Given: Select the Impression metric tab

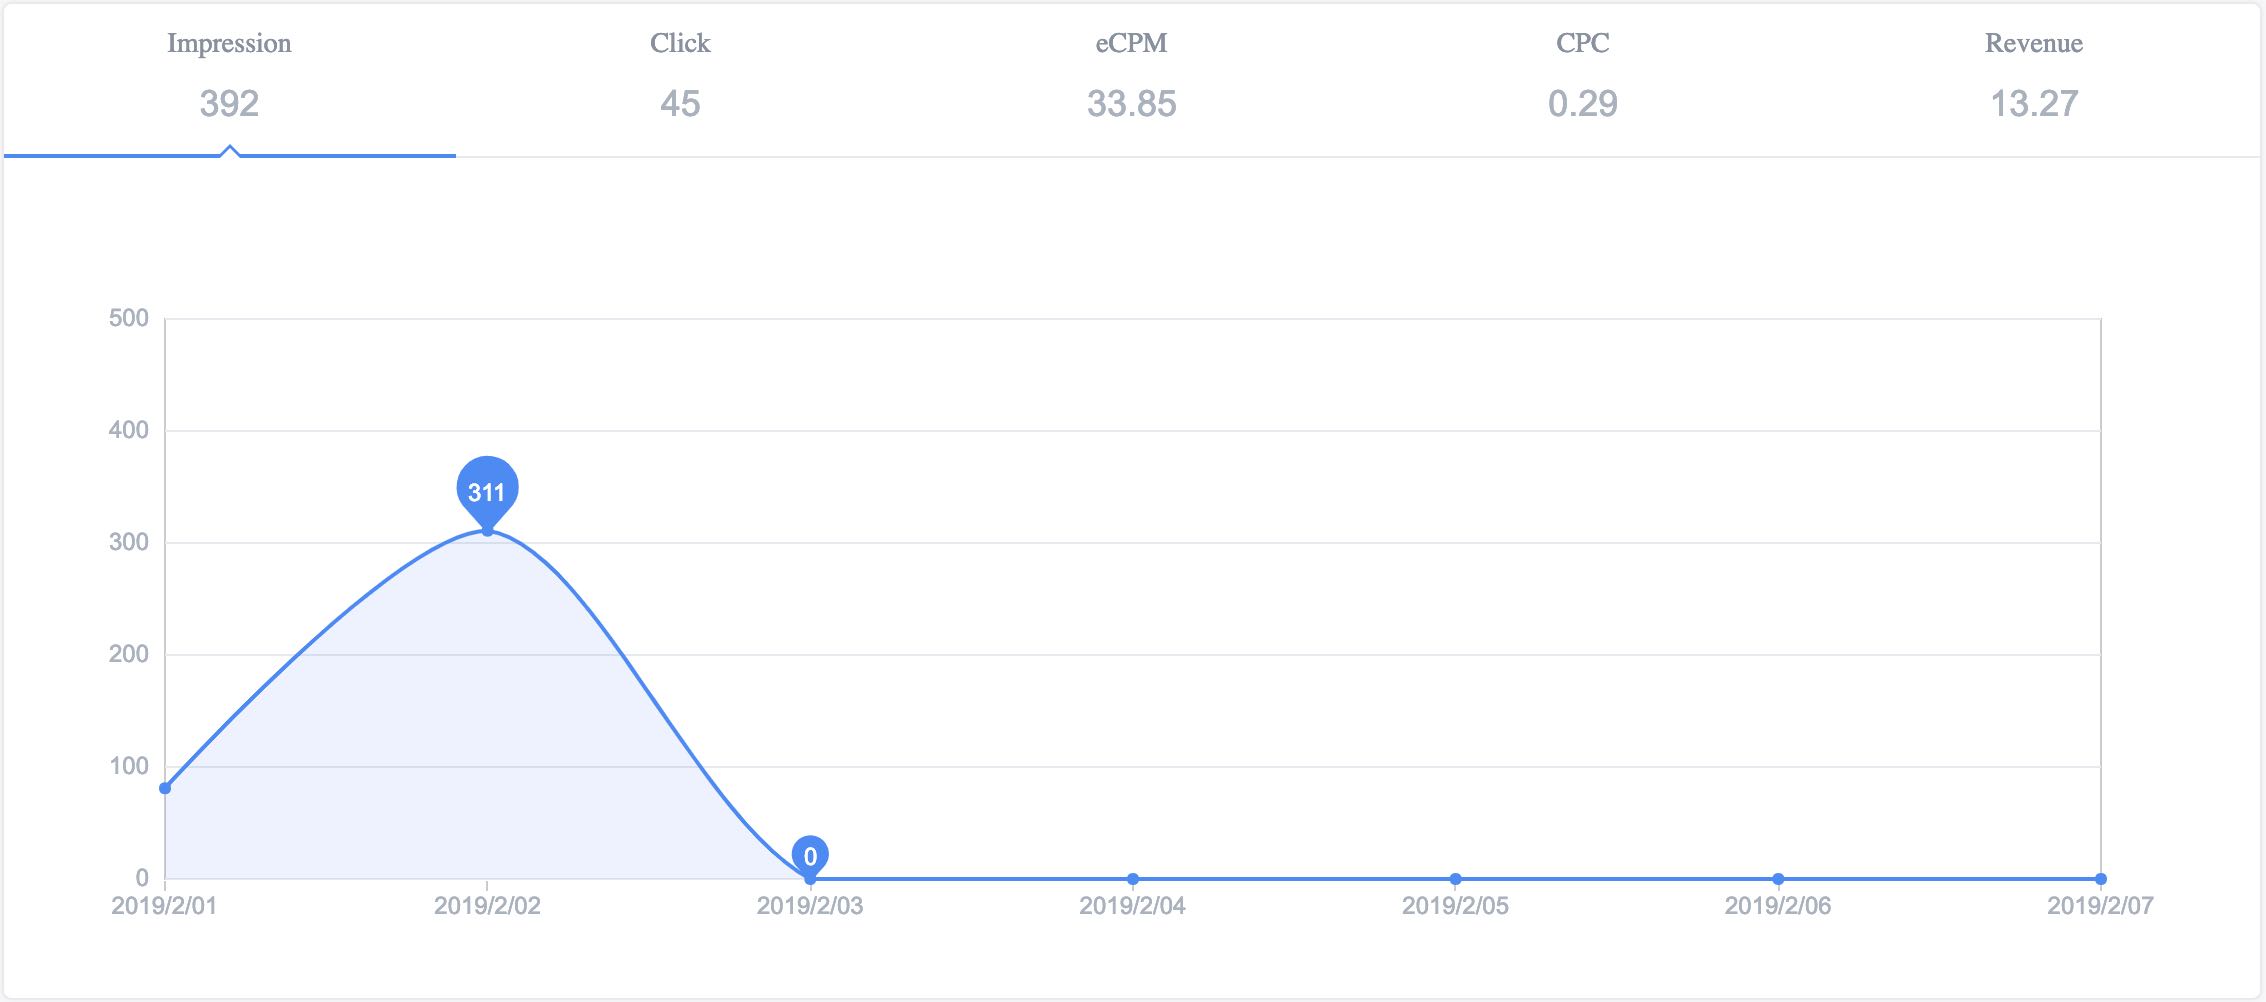Looking at the screenshot, I should (229, 78).
